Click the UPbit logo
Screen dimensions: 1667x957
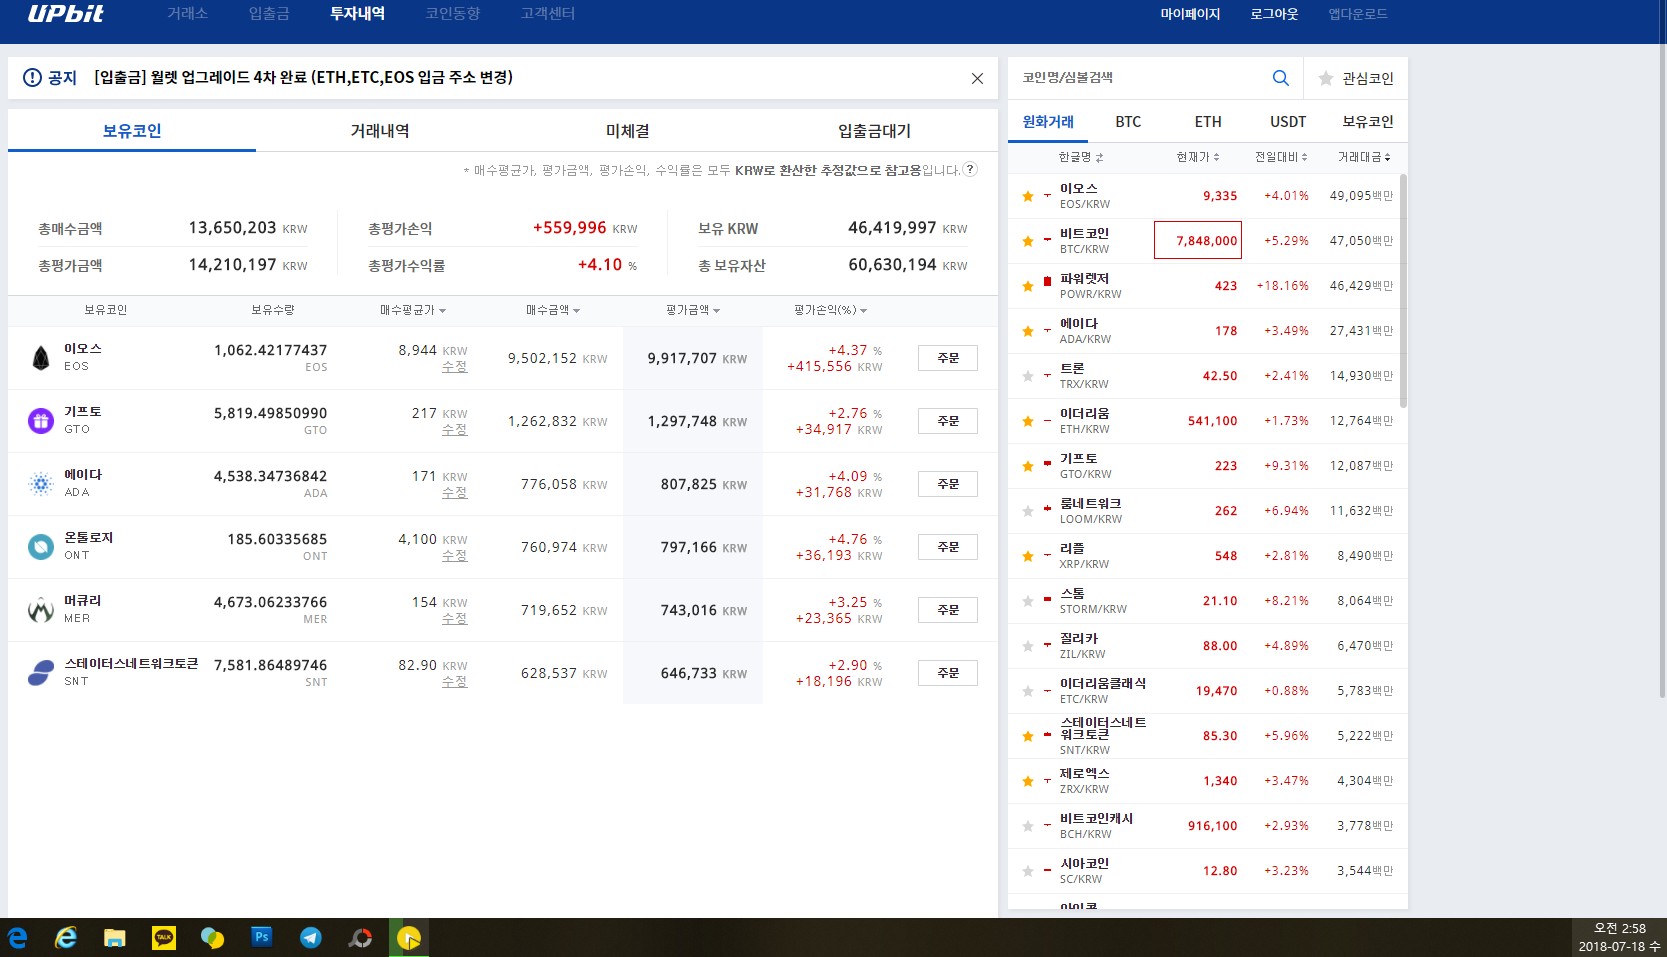(66, 14)
